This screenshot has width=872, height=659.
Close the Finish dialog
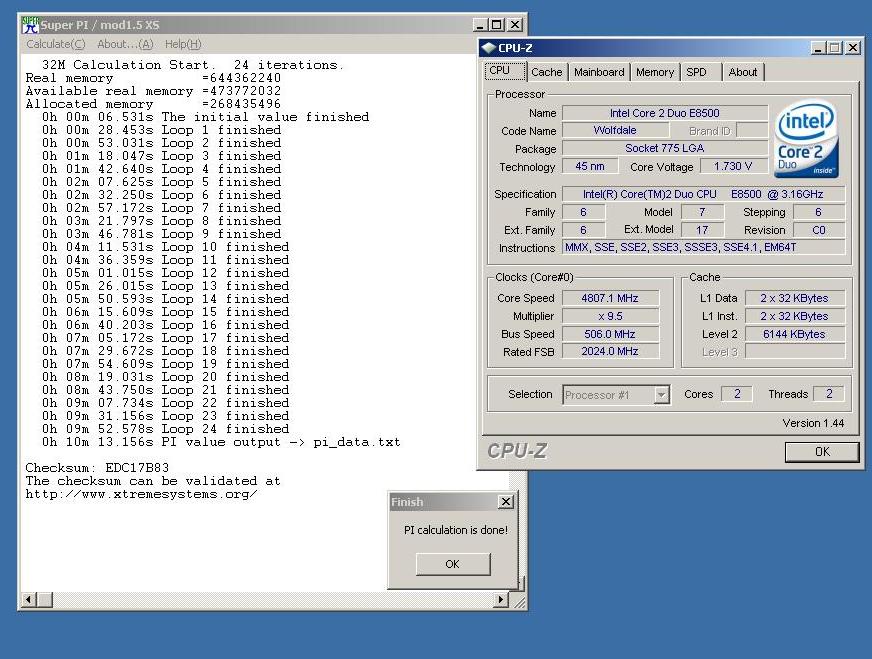click(x=506, y=502)
